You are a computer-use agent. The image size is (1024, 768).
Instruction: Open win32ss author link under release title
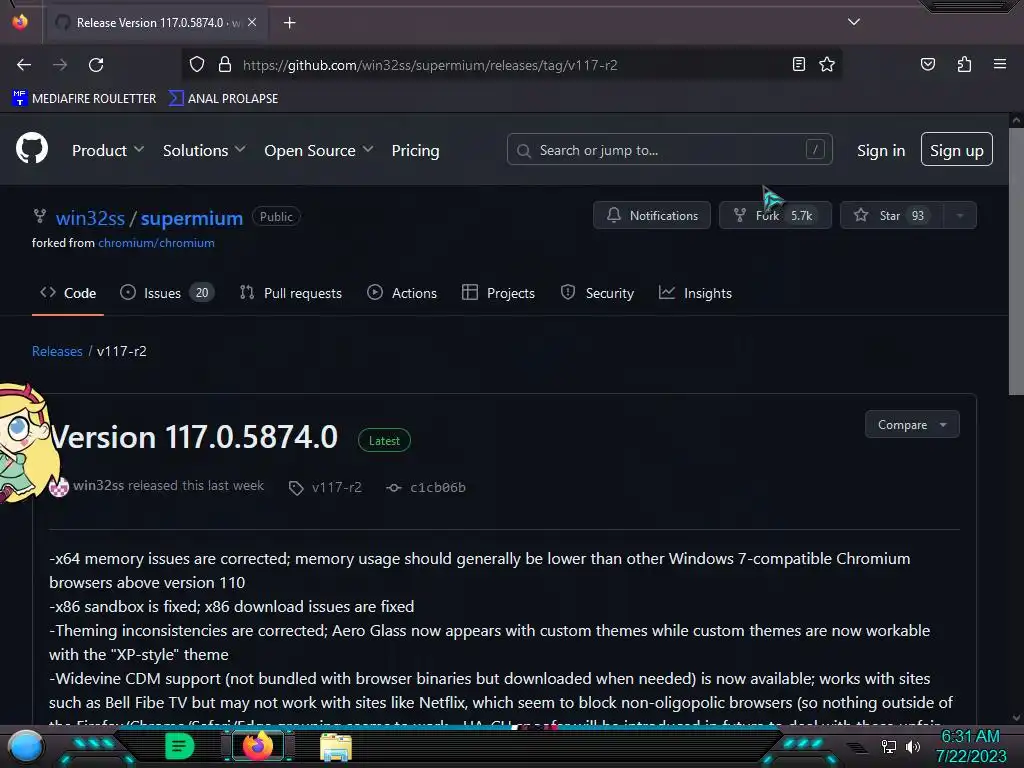pos(98,485)
